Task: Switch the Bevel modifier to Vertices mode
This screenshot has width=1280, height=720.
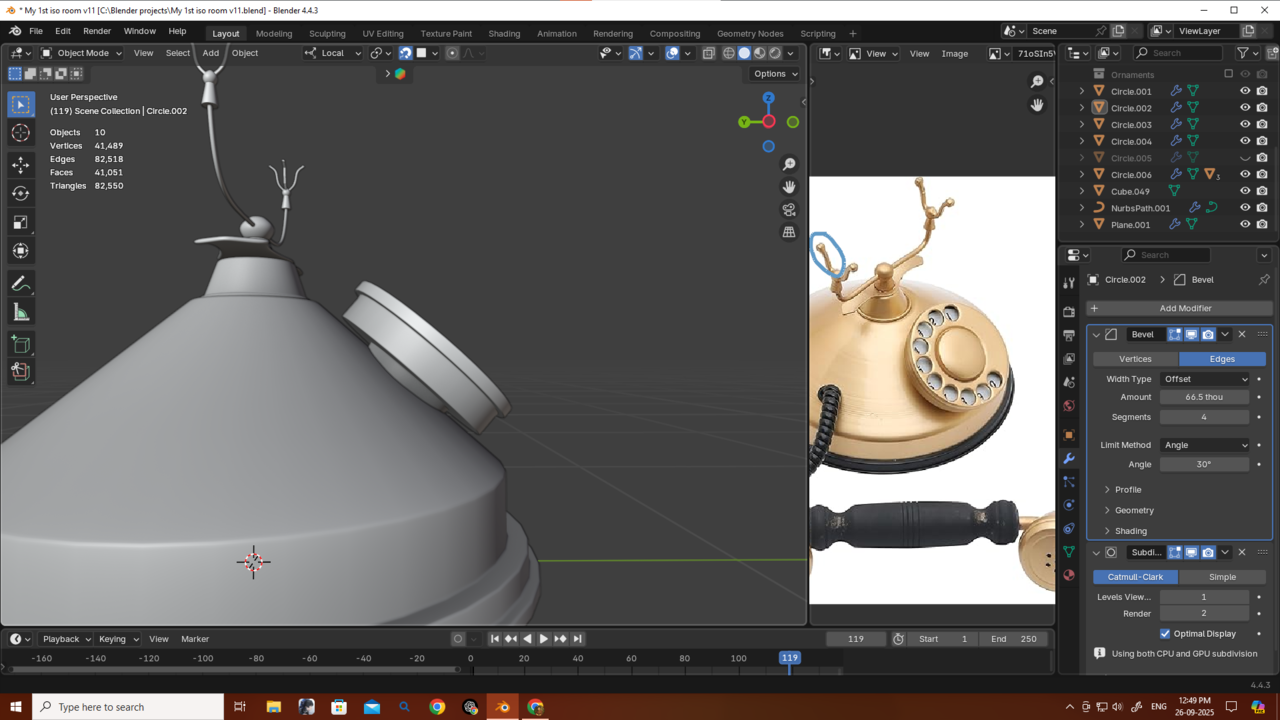Action: pos(1135,359)
